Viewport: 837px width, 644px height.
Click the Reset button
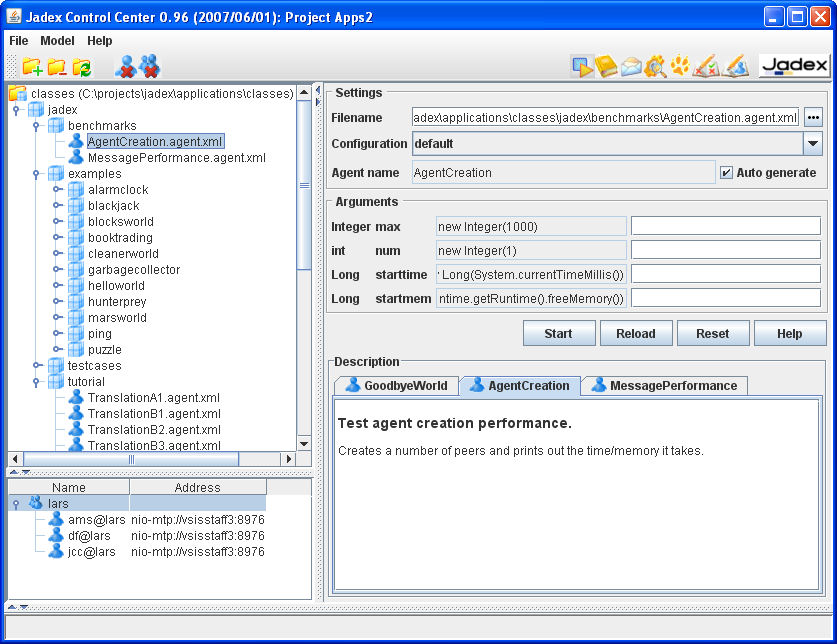tap(713, 333)
